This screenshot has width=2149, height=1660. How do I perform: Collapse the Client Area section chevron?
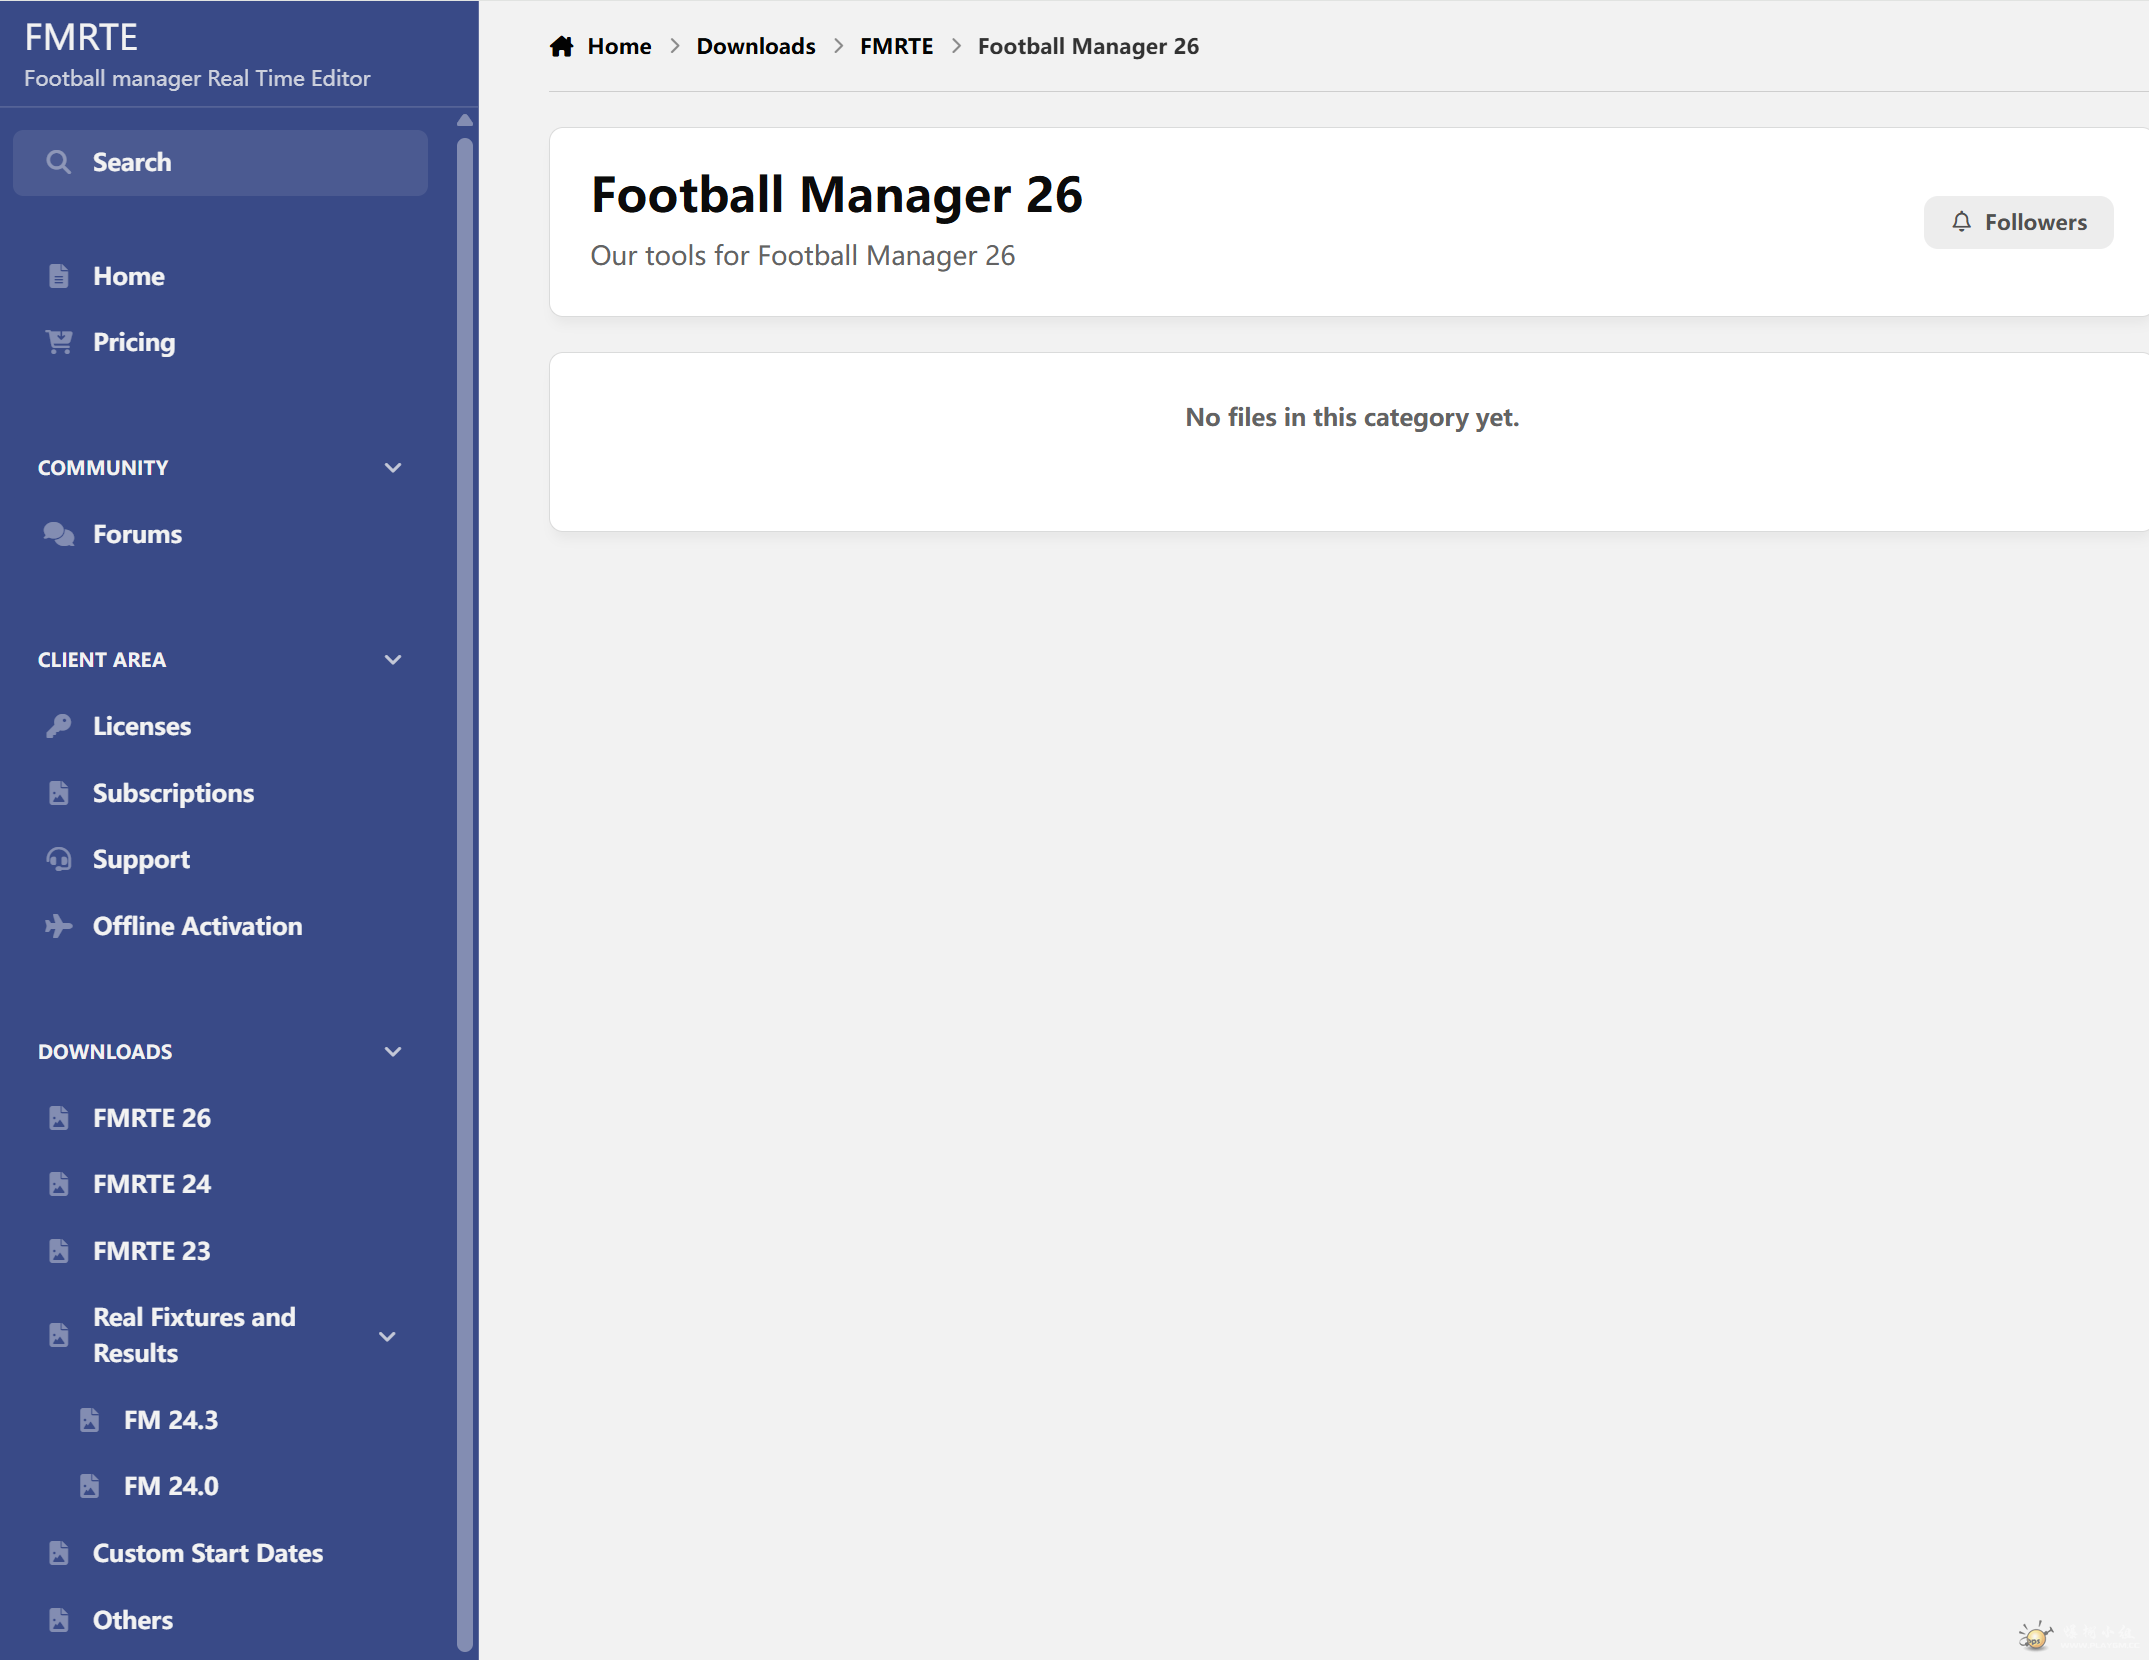[x=393, y=660]
